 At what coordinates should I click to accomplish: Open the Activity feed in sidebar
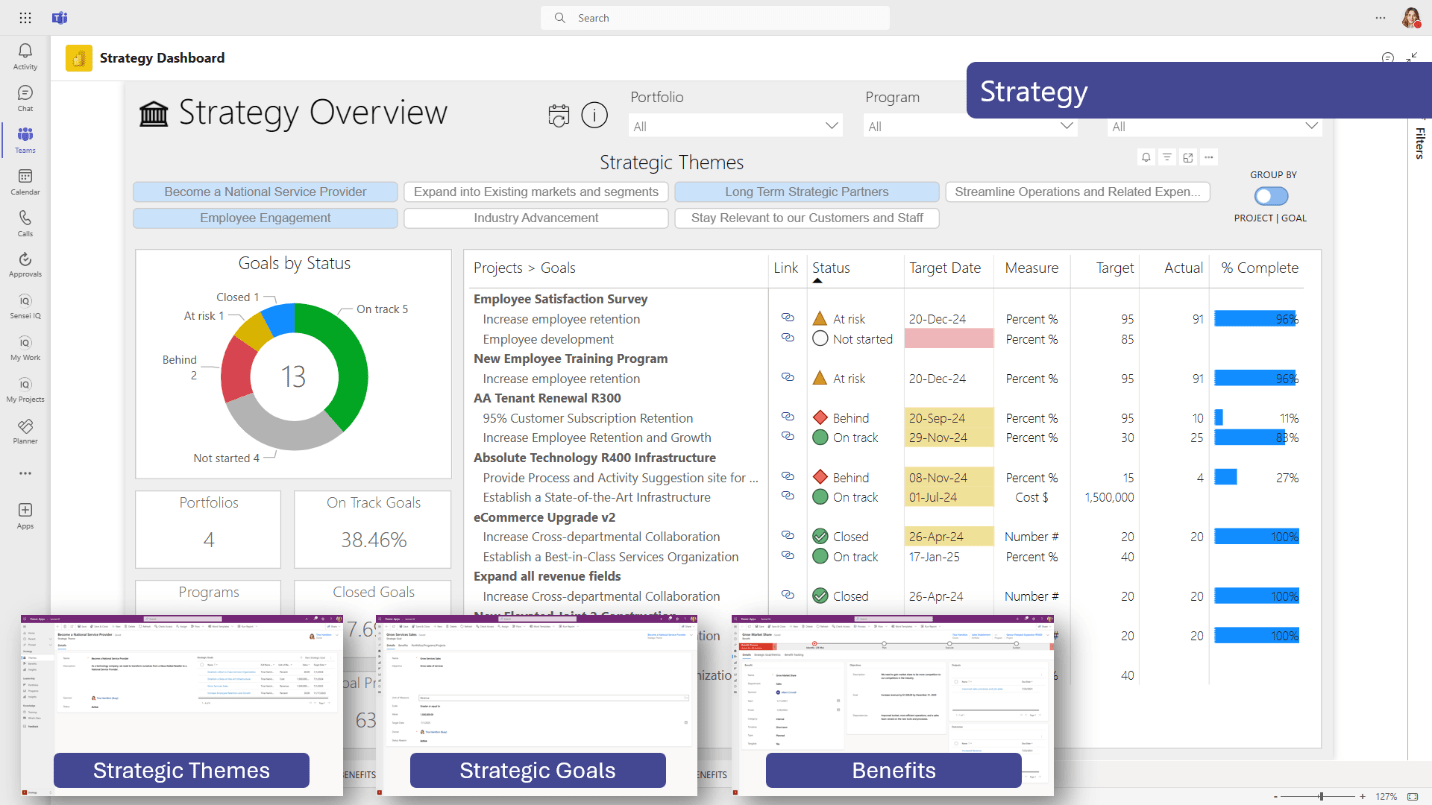click(25, 56)
